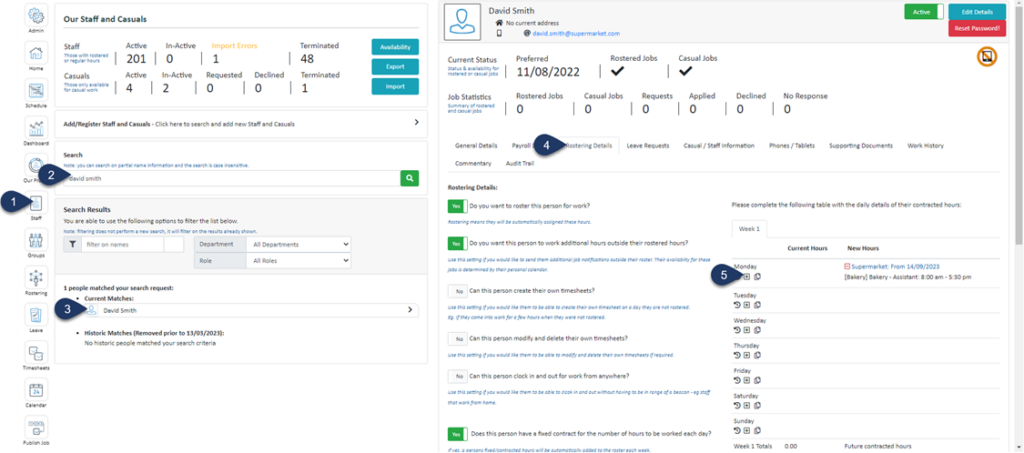
Task: Select the Week 1 tab
Action: click(750, 229)
